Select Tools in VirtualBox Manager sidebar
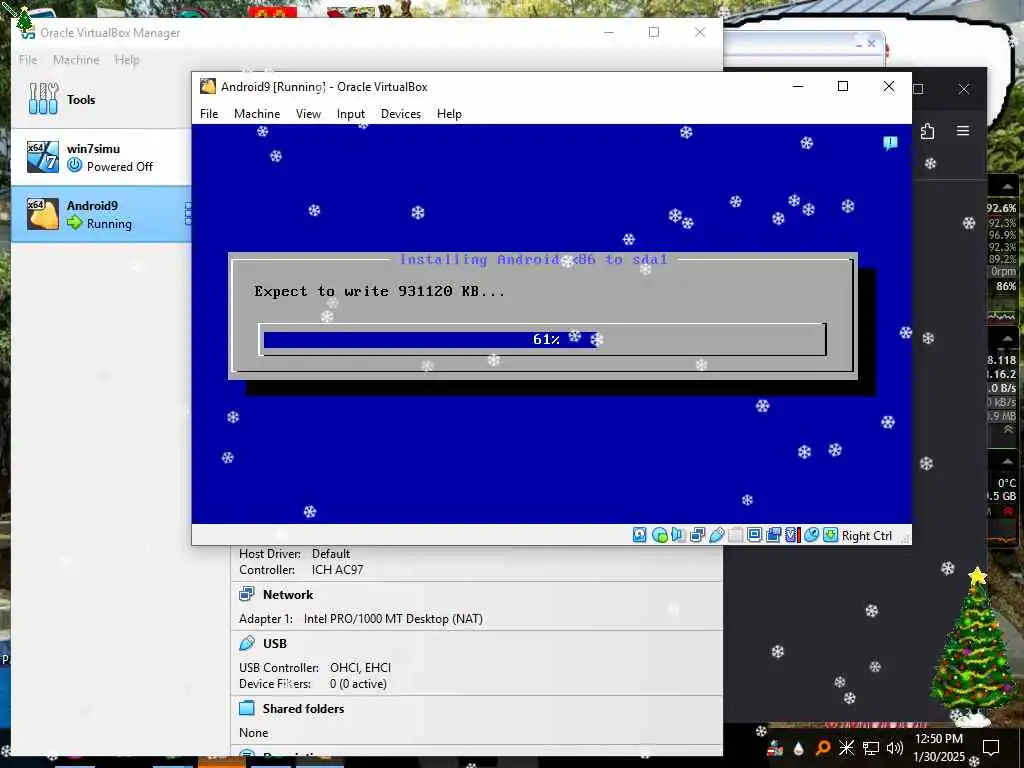The height and width of the screenshot is (768, 1024). [101, 99]
